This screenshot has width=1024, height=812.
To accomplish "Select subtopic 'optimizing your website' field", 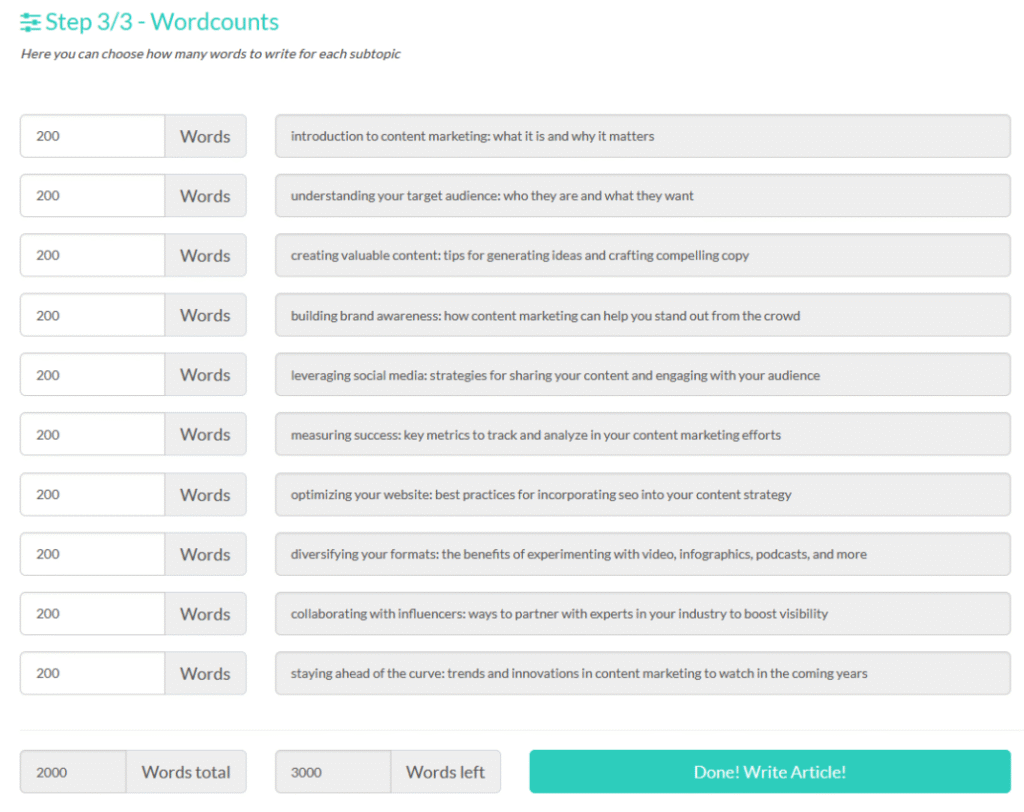I will [x=643, y=494].
